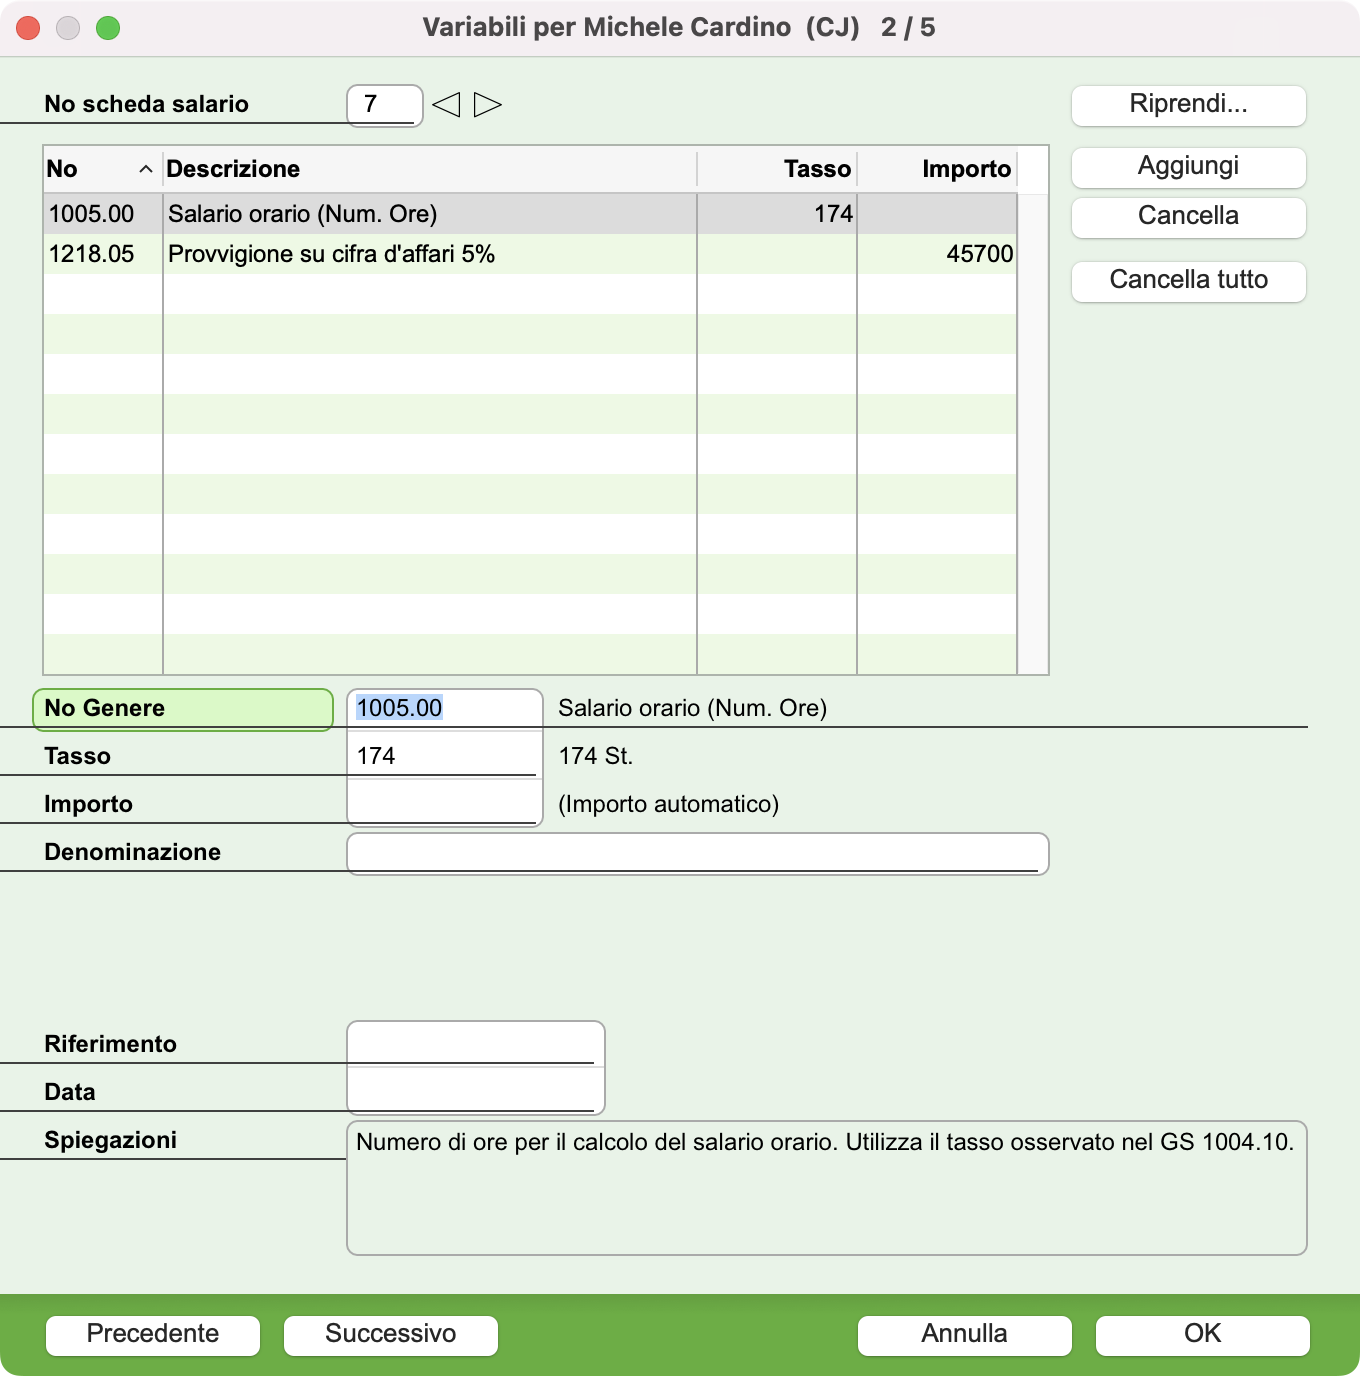
Task: Click the Descrizione column header
Action: coord(430,169)
